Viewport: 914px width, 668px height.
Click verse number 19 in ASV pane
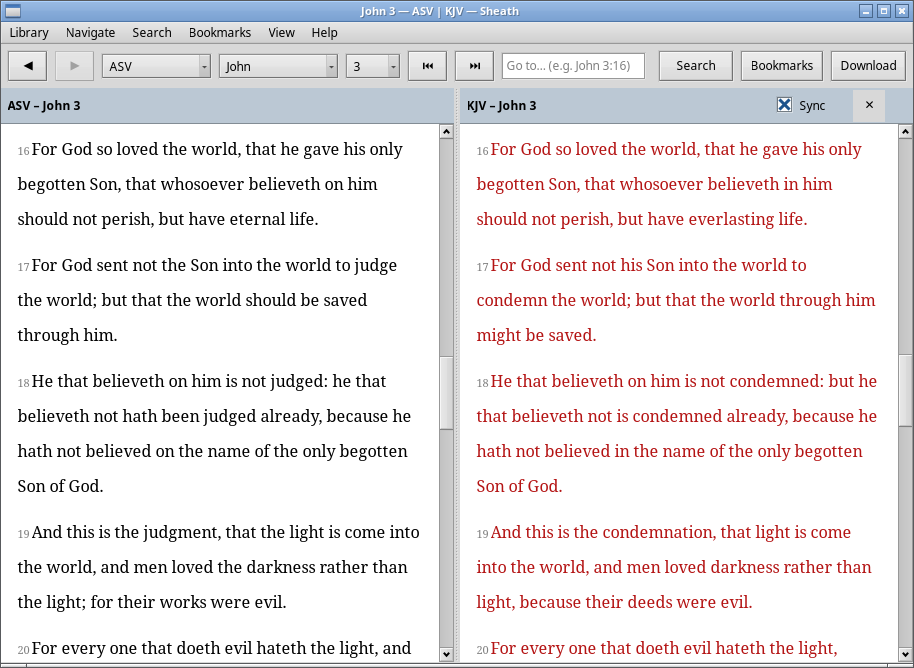[x=23, y=534]
